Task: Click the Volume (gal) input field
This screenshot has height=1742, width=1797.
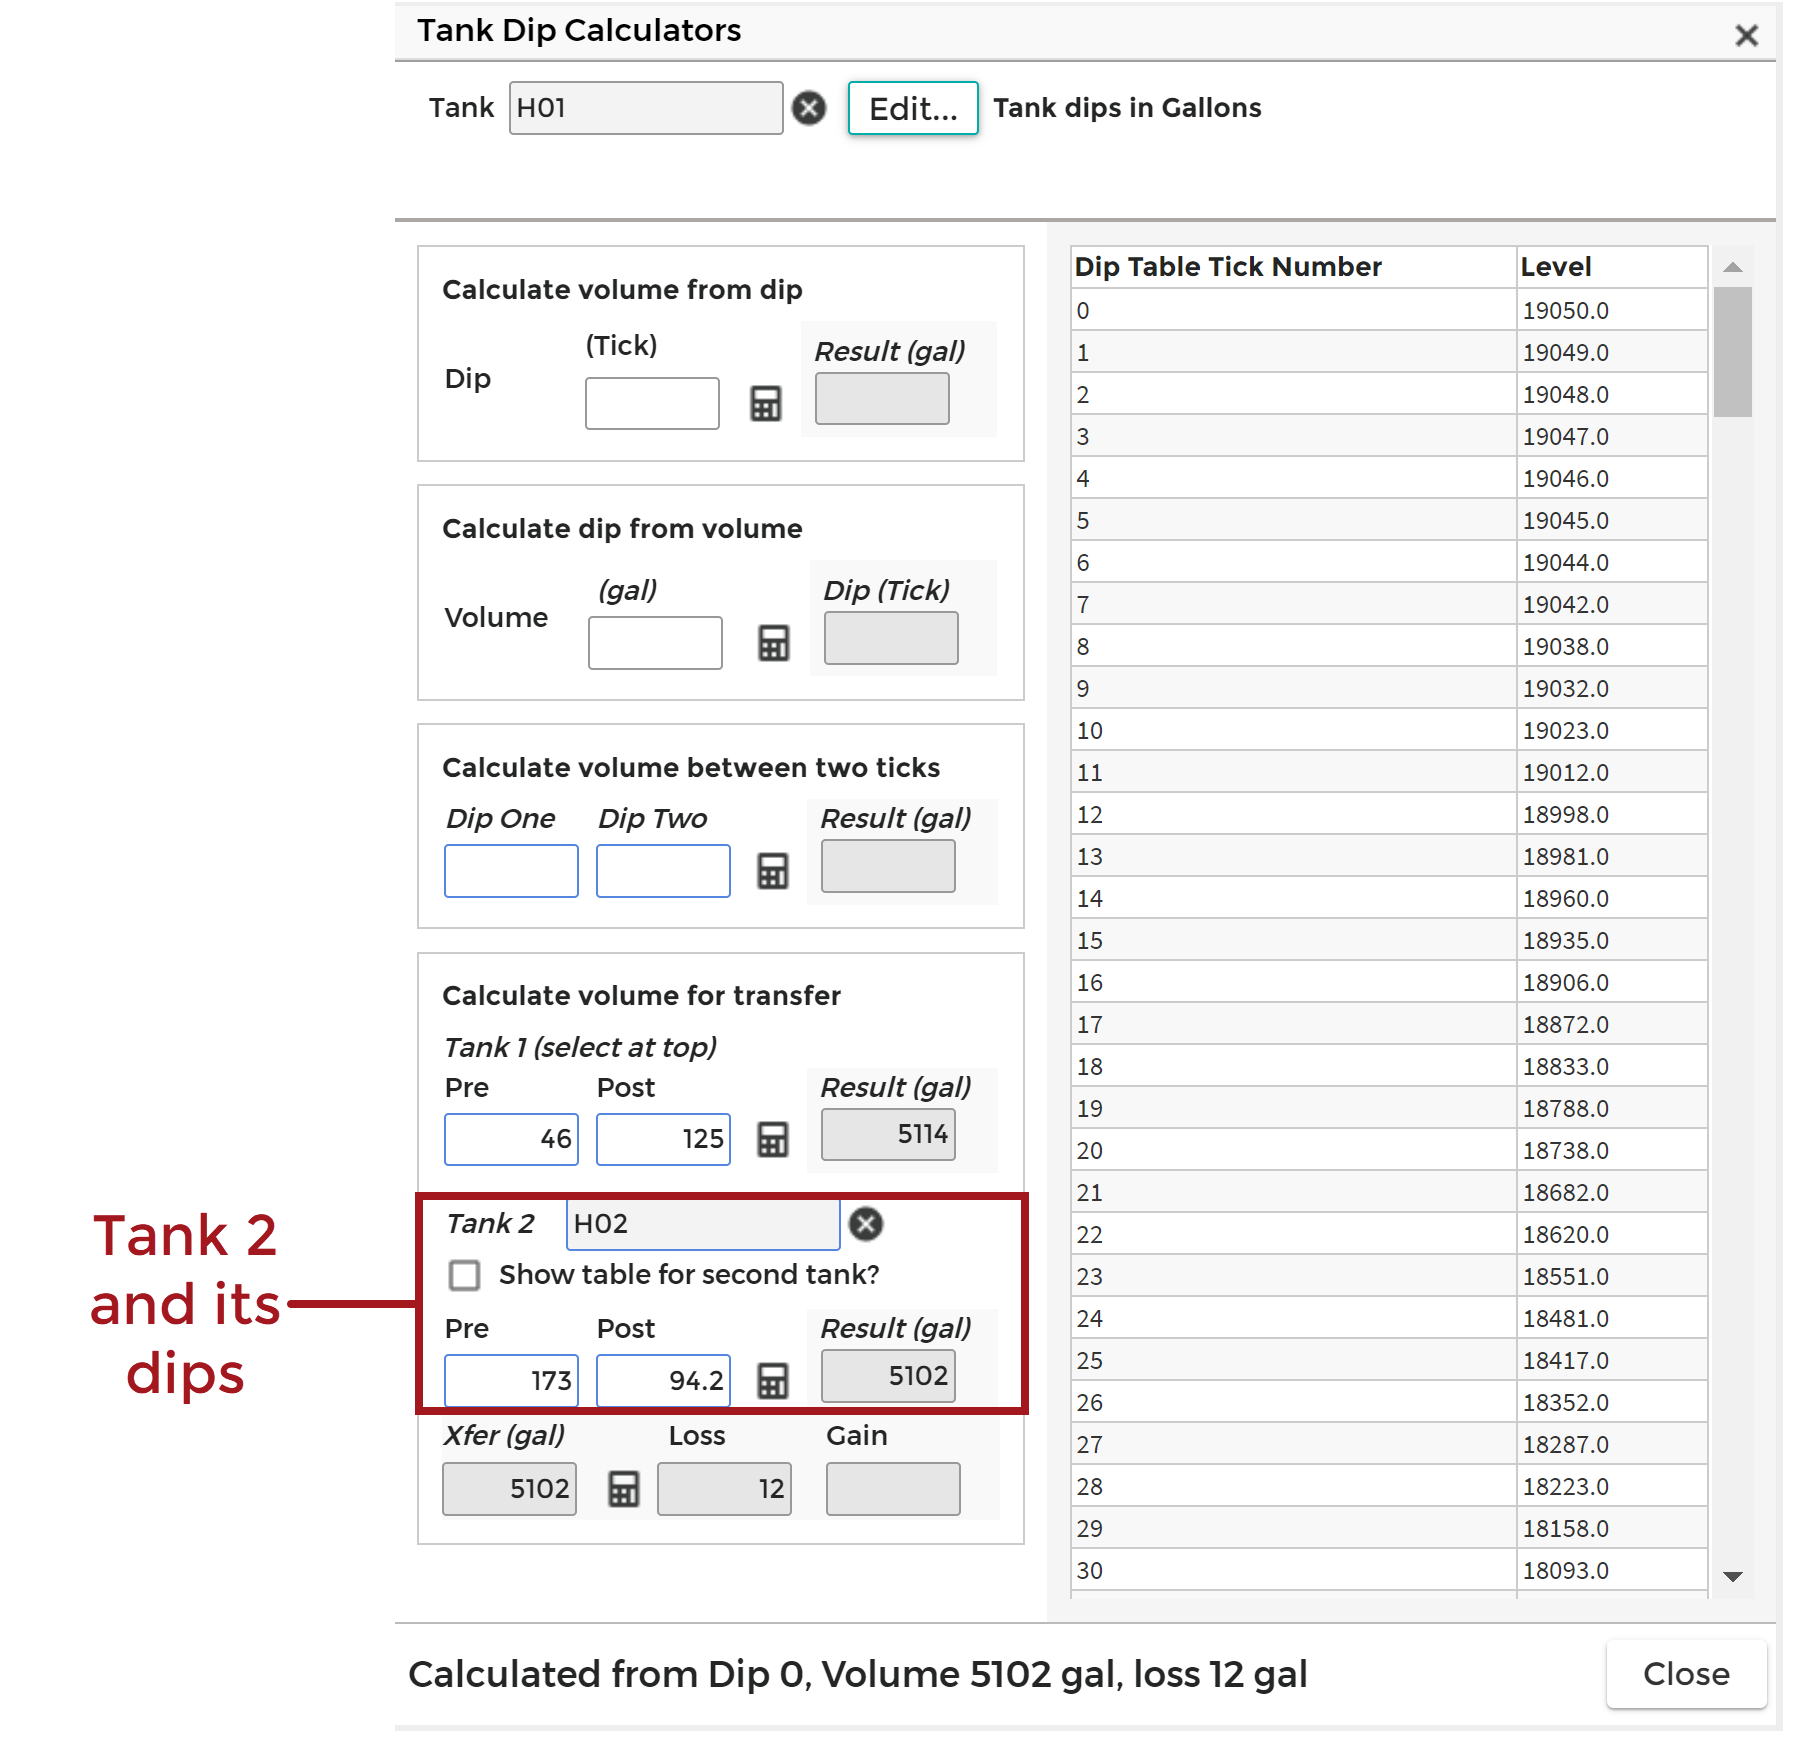Action: click(655, 643)
